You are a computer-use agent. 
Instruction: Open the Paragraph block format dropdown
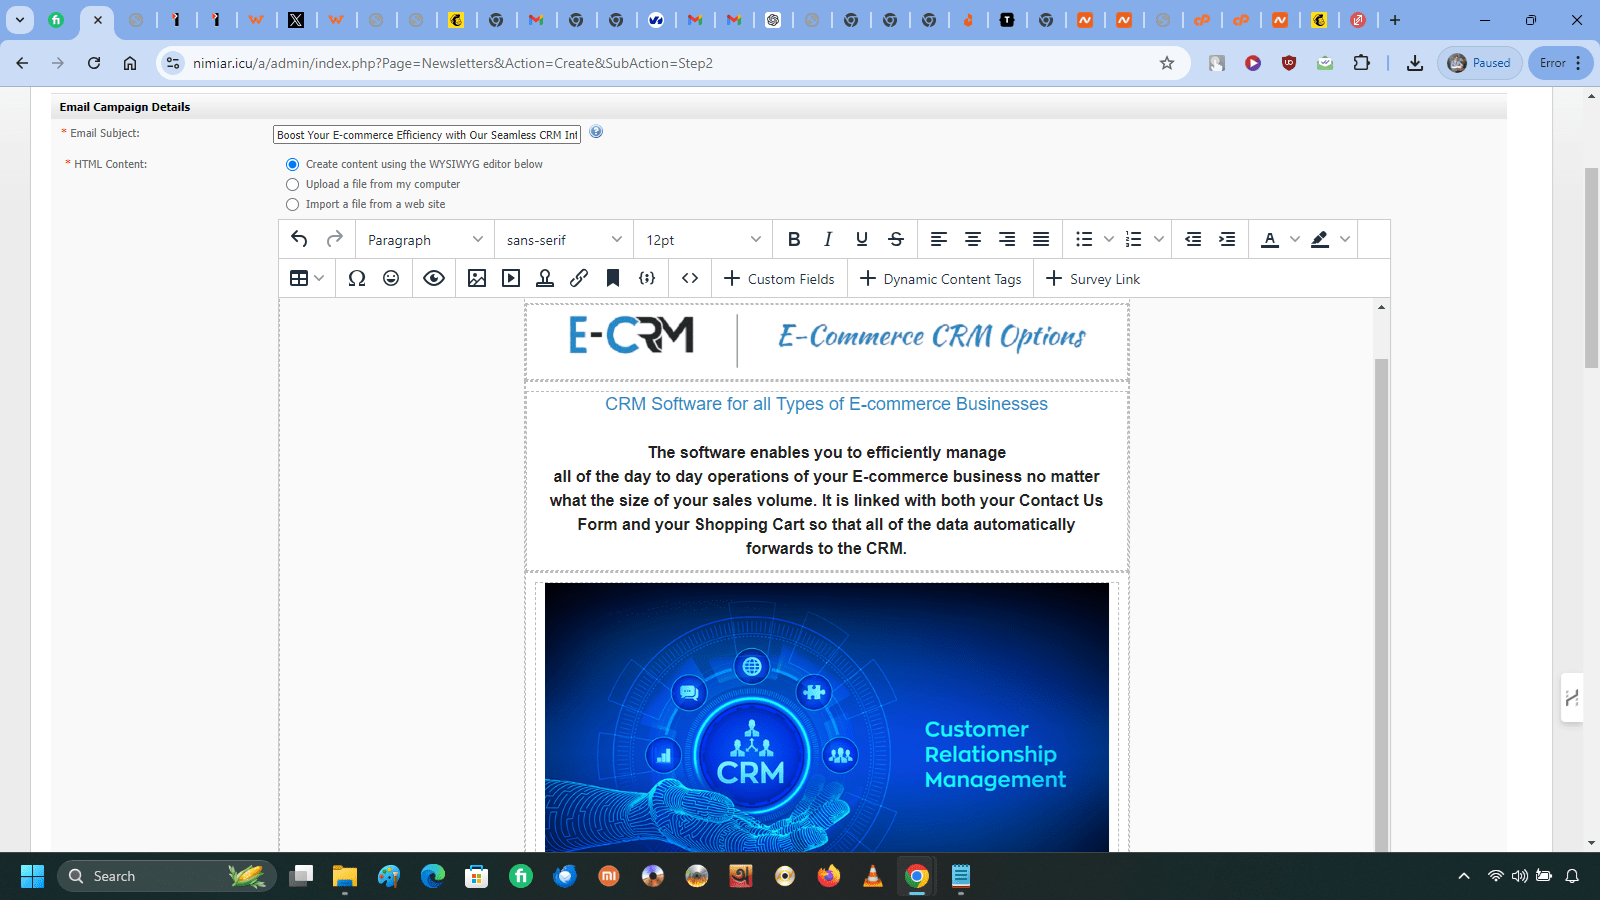click(425, 240)
